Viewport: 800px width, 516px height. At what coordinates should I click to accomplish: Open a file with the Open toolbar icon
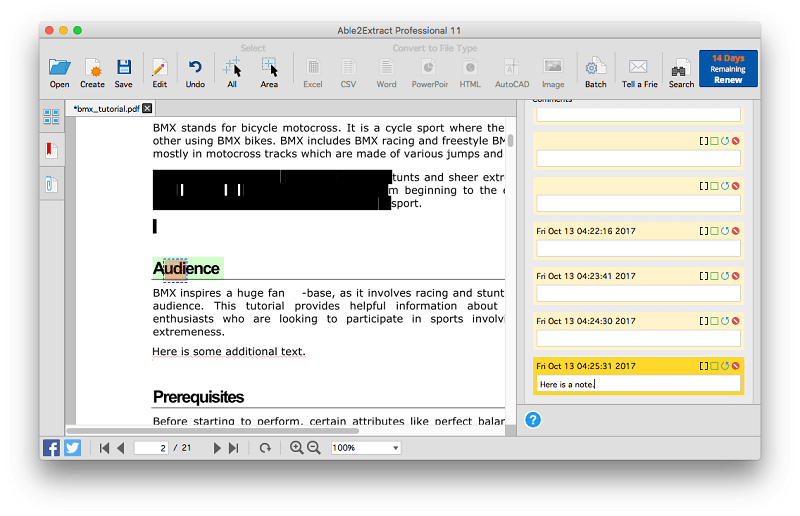point(59,73)
